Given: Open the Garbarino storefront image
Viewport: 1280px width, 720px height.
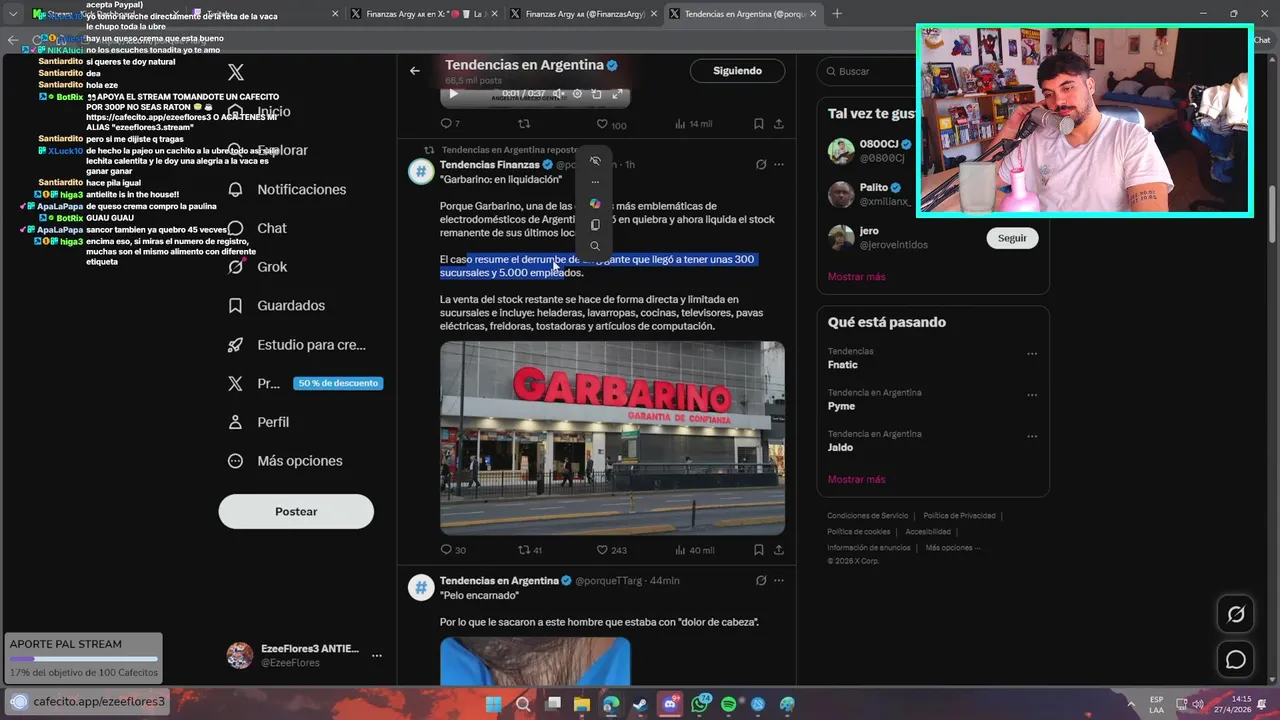Looking at the screenshot, I should point(612,438).
